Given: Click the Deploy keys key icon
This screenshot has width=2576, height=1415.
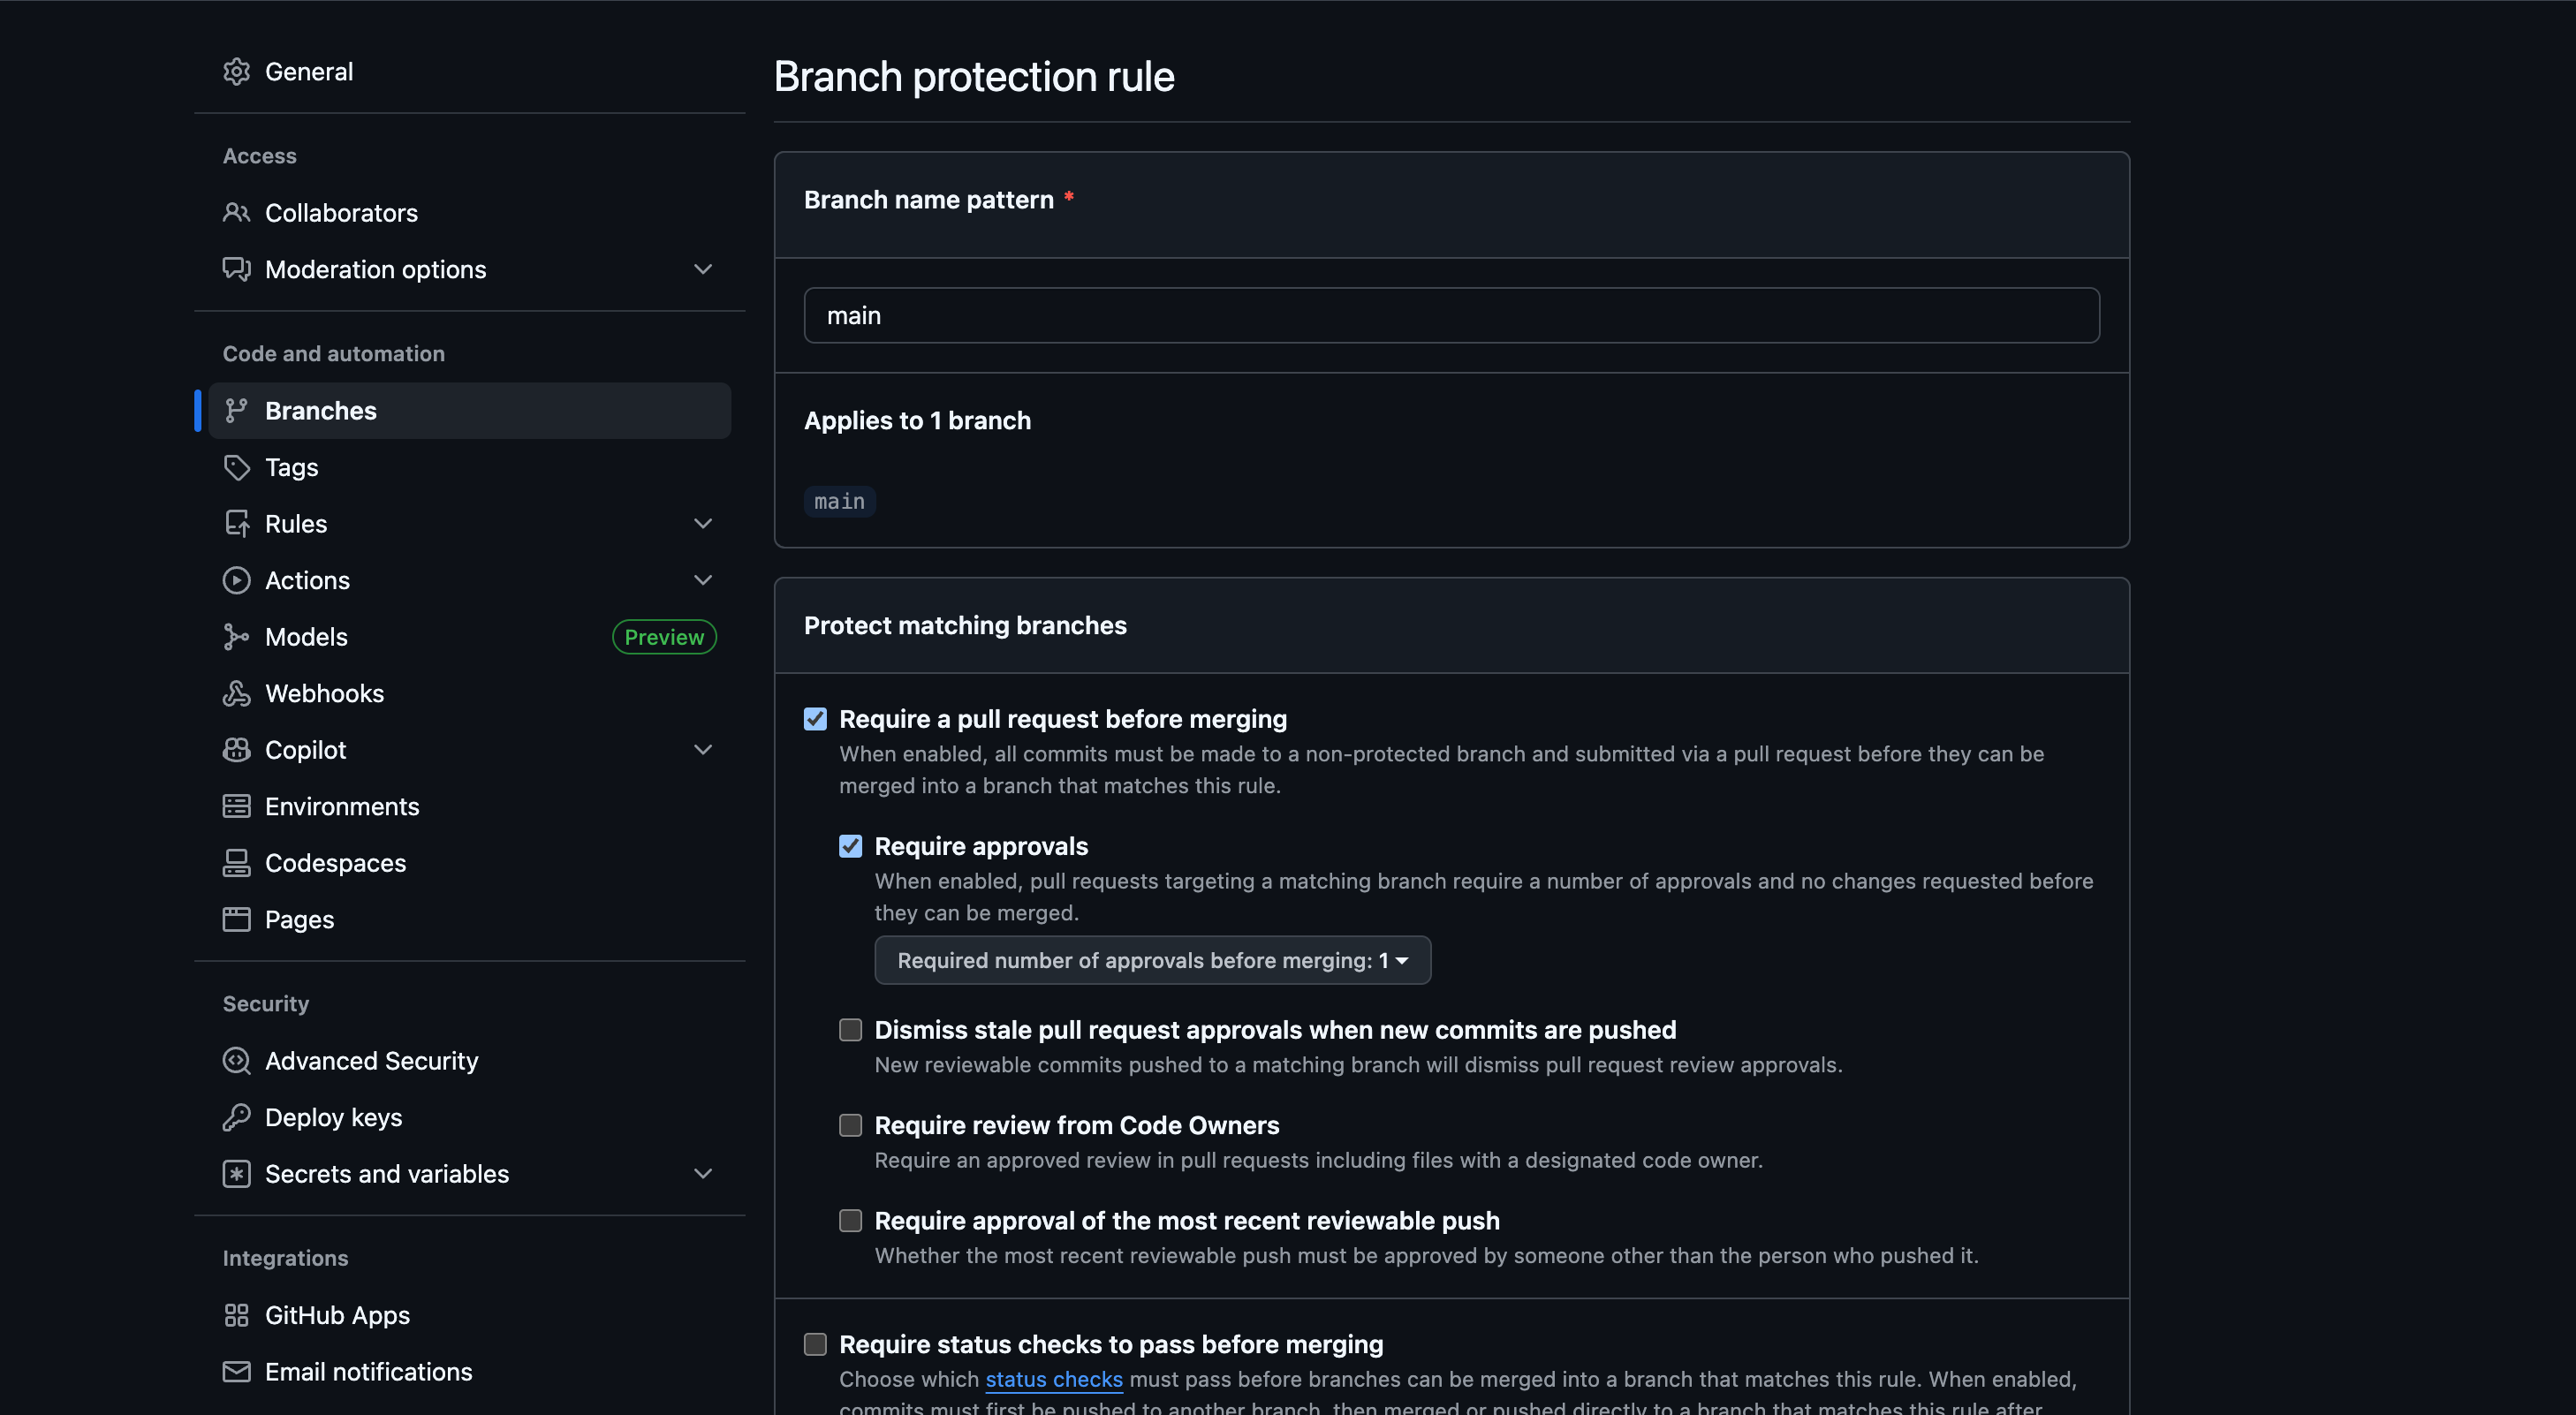Looking at the screenshot, I should 236,1117.
